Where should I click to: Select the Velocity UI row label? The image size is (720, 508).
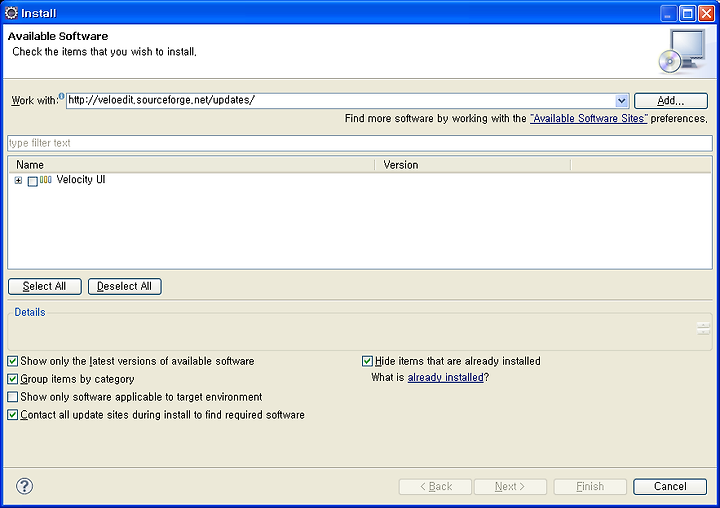81,180
